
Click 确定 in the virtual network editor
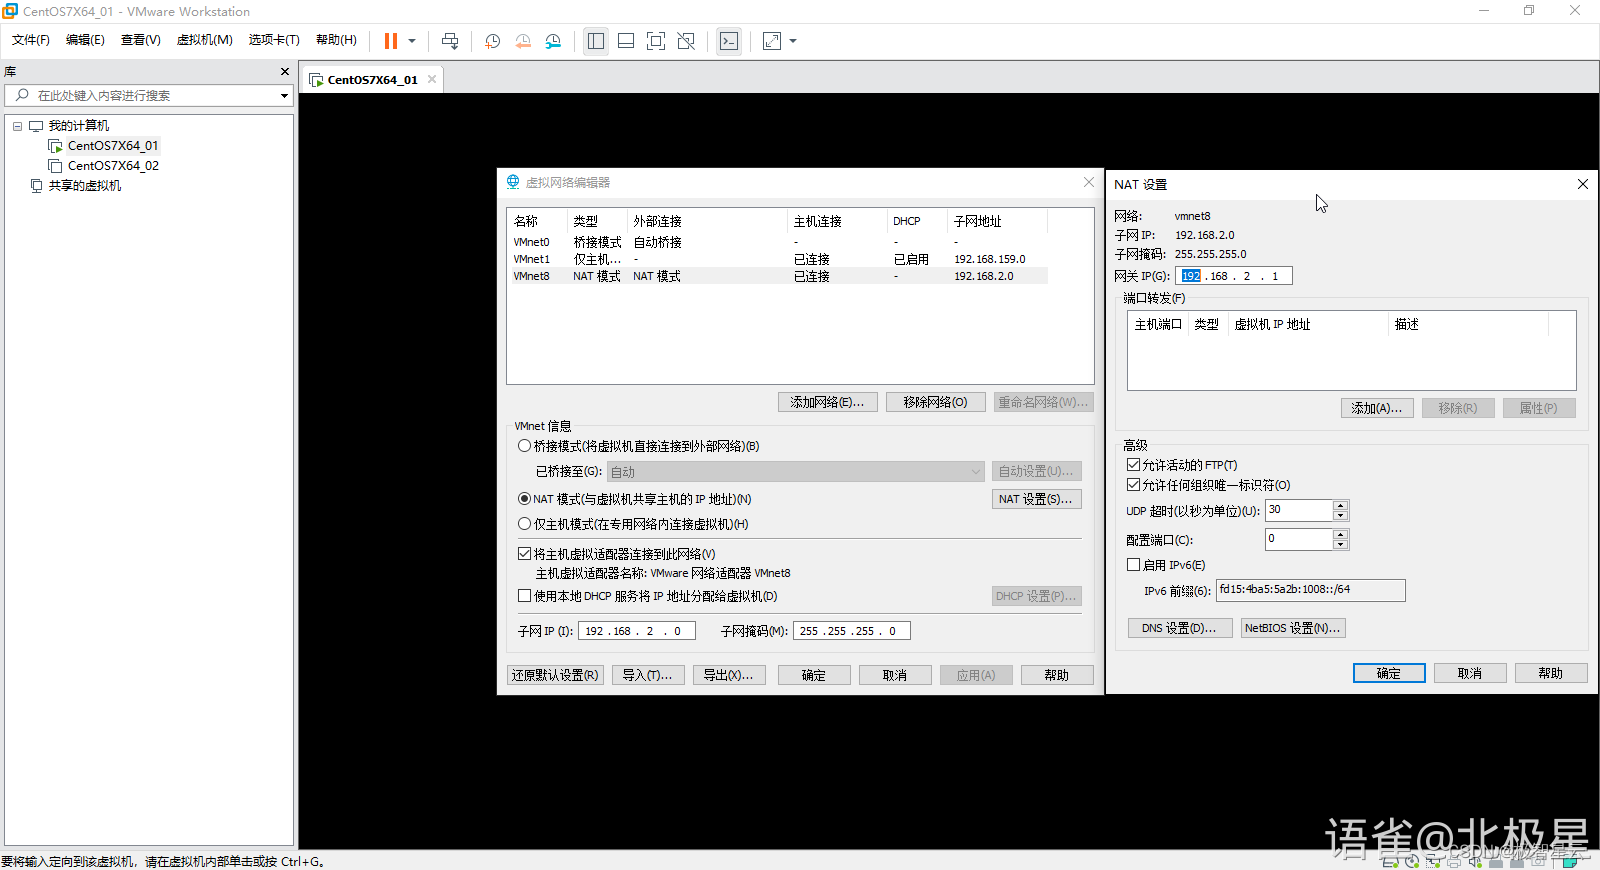coord(814,675)
